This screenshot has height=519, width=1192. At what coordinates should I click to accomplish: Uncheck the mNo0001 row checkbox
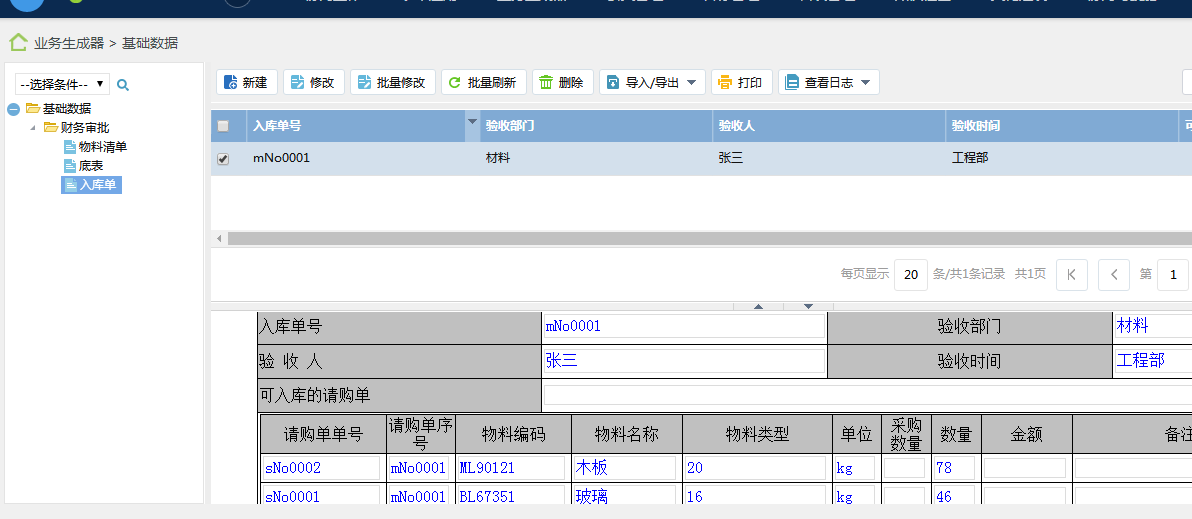(x=223, y=159)
